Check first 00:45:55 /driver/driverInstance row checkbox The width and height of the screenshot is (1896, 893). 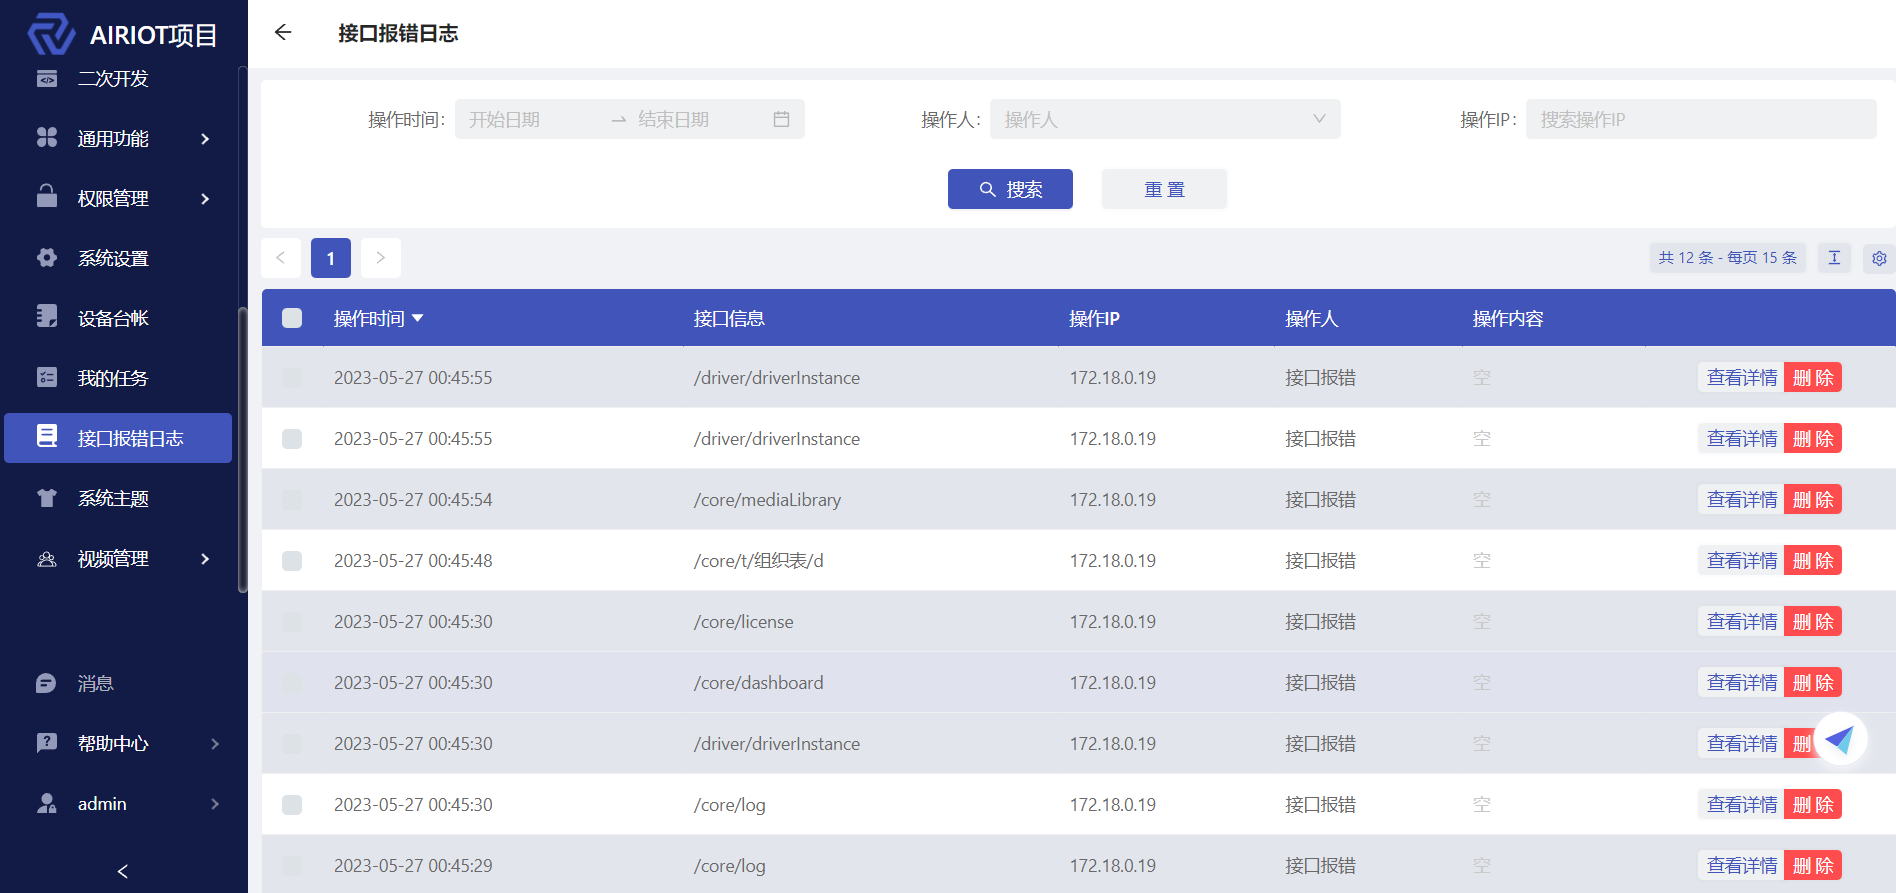pyautogui.click(x=292, y=378)
